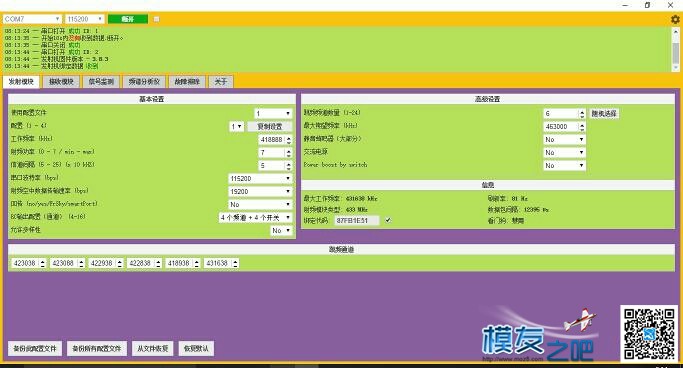Click the bind code field 87FB1E51
This screenshot has height=368, width=683.
click(357, 220)
